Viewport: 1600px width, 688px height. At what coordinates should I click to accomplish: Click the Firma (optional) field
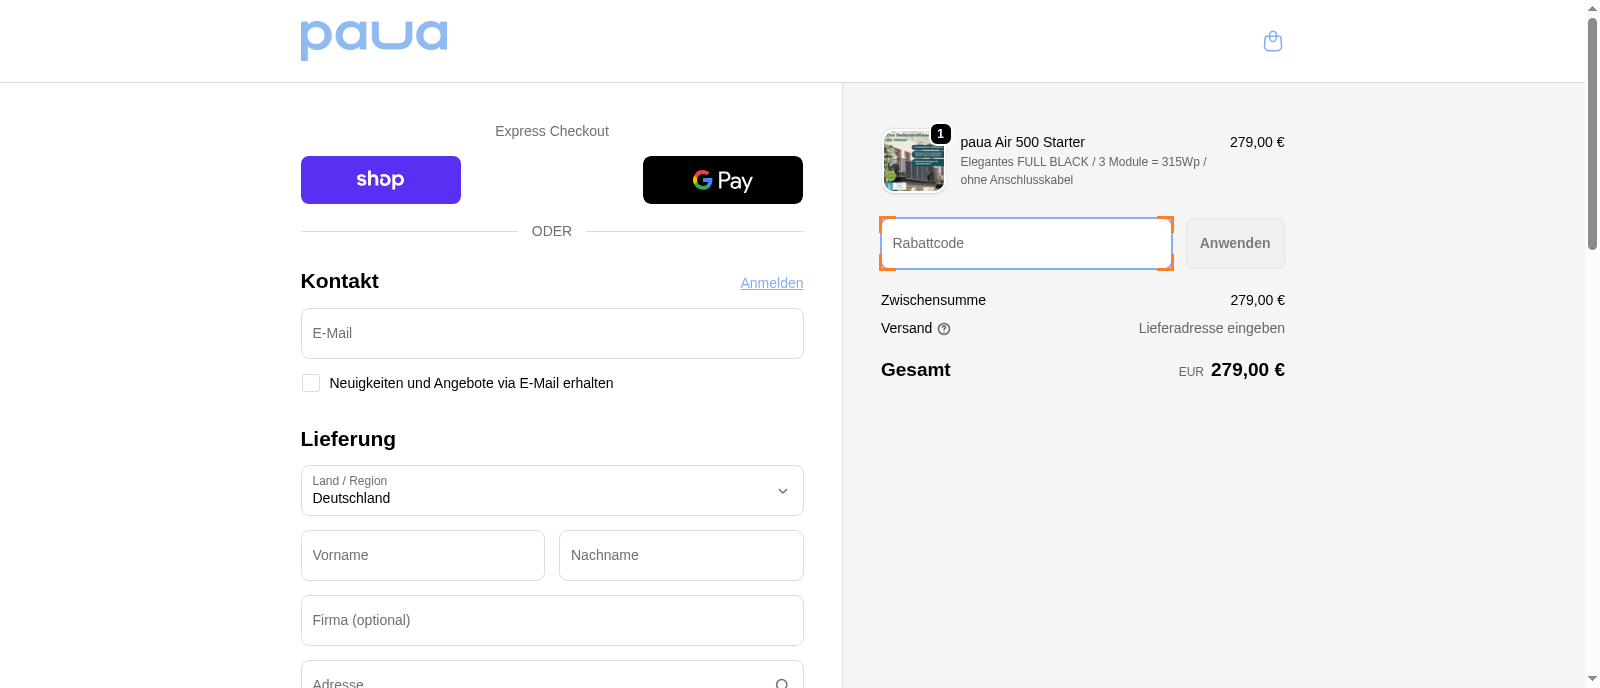[x=551, y=620]
